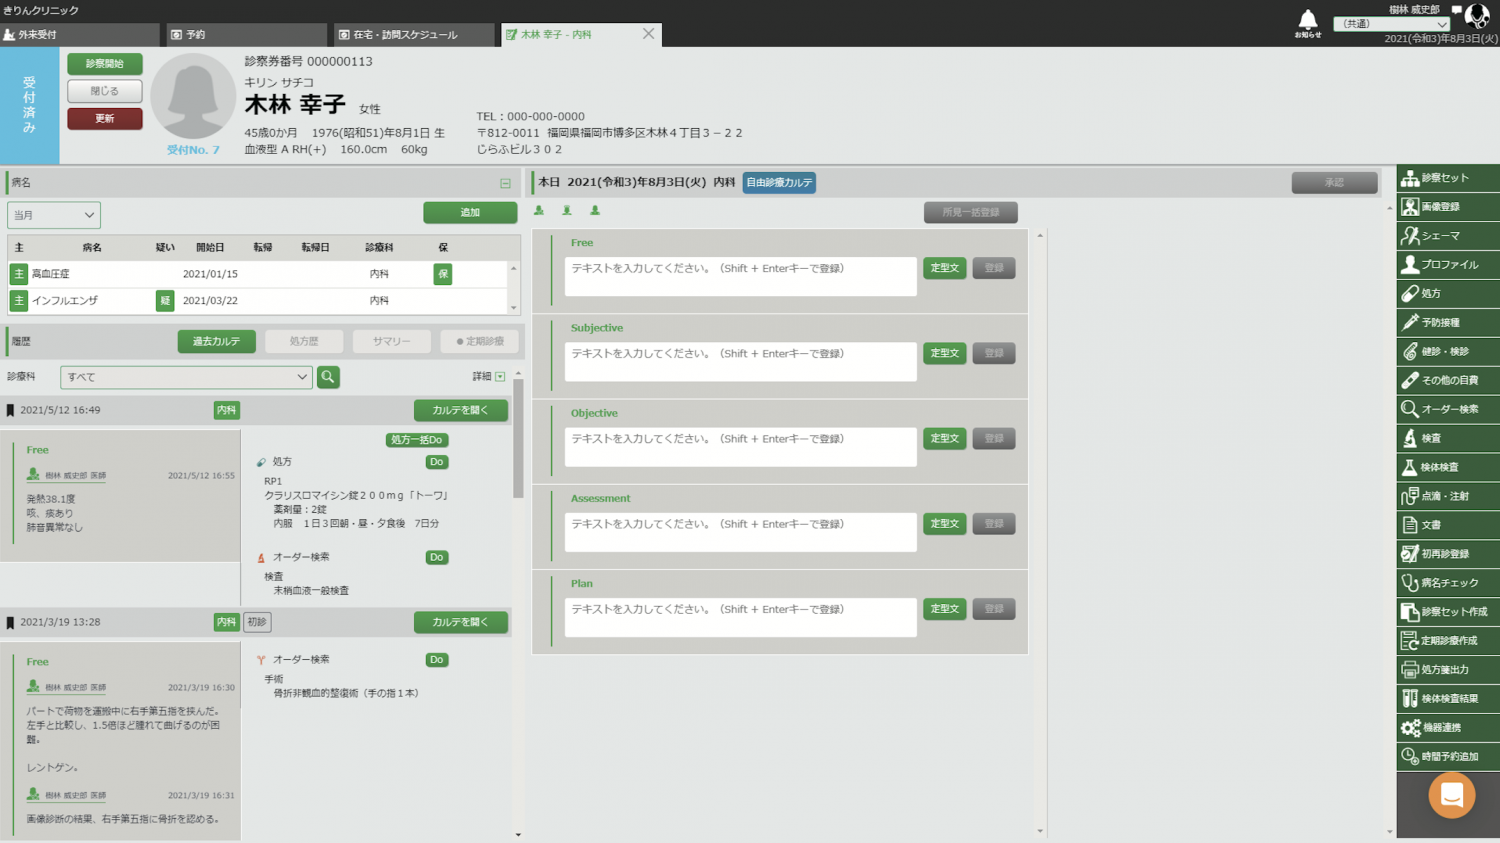
Task: Close the 木林 幸子 - 内科 tab
Action: pos(649,34)
